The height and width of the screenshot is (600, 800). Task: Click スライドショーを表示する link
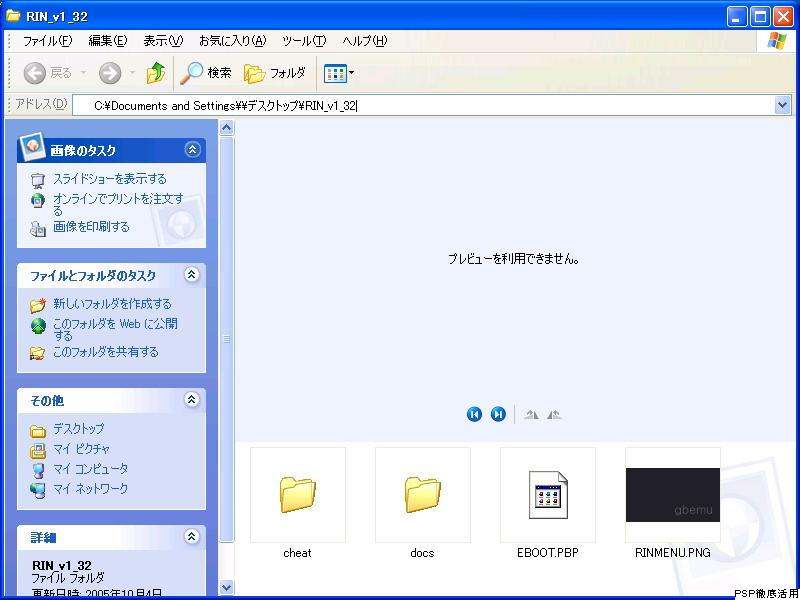pyautogui.click(x=110, y=179)
